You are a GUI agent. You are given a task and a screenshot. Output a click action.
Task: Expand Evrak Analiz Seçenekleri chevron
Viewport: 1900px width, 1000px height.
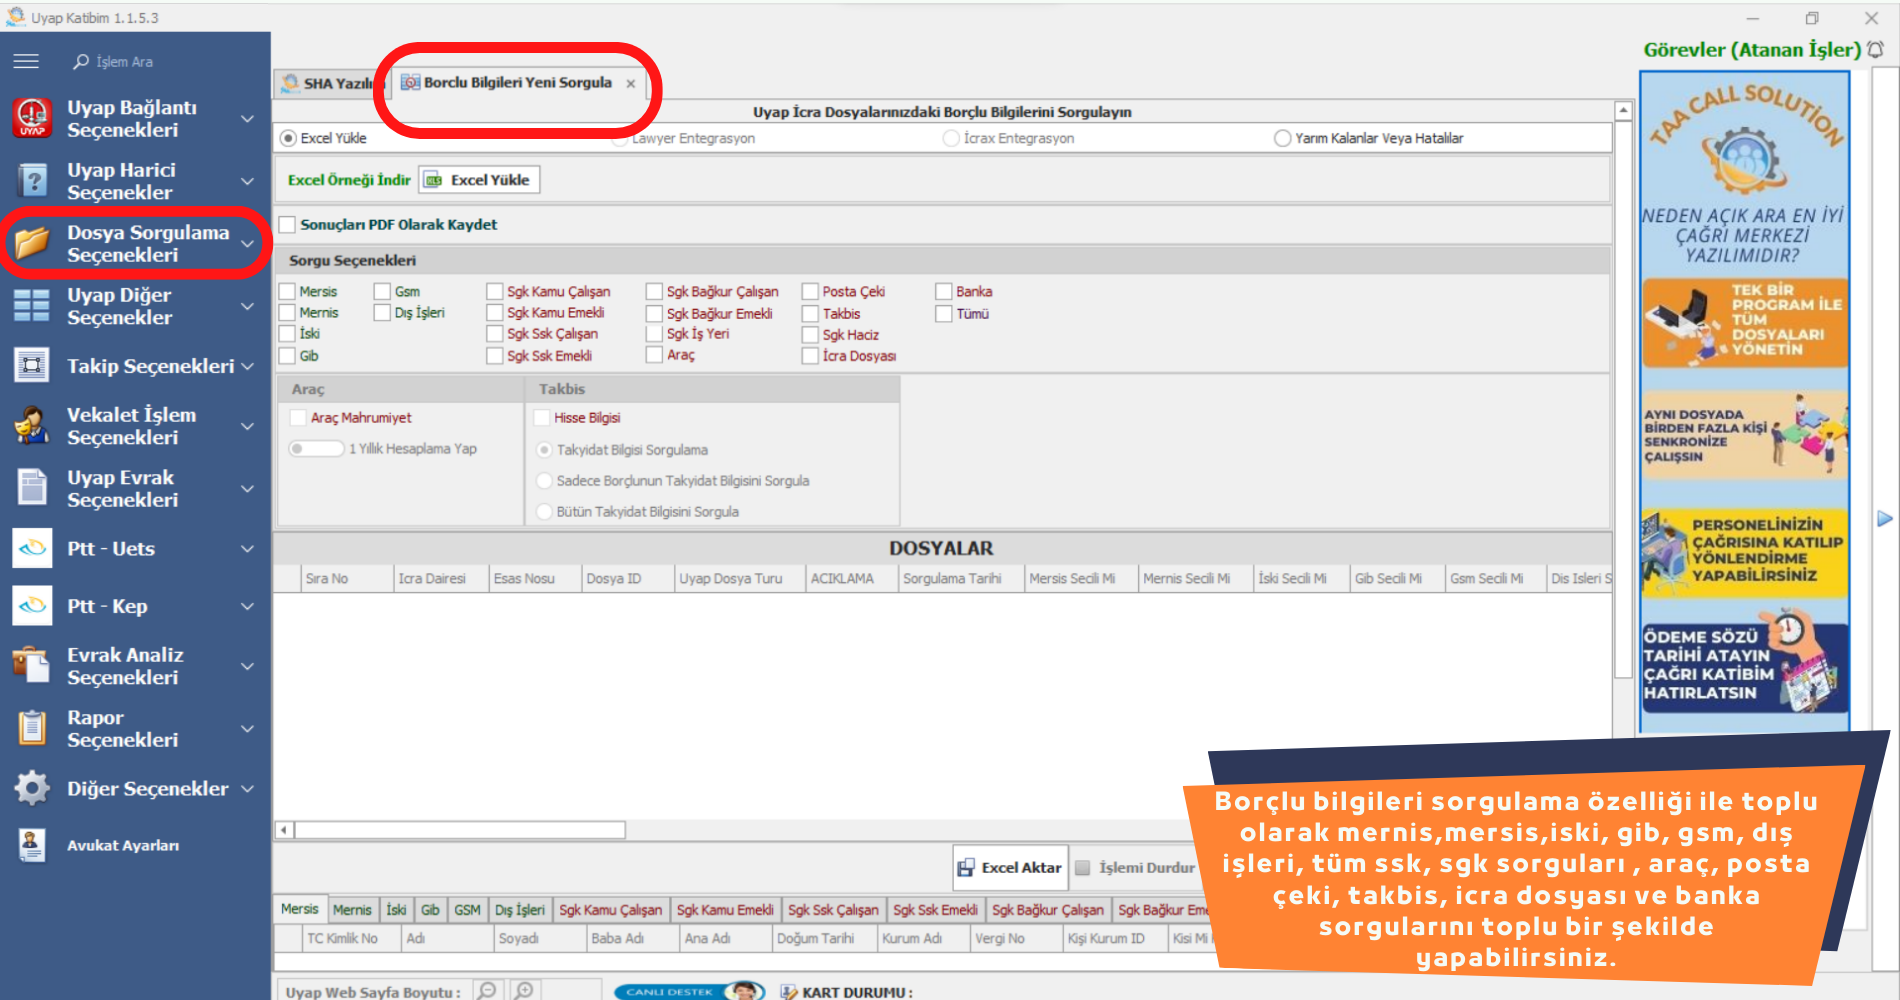pos(247,666)
